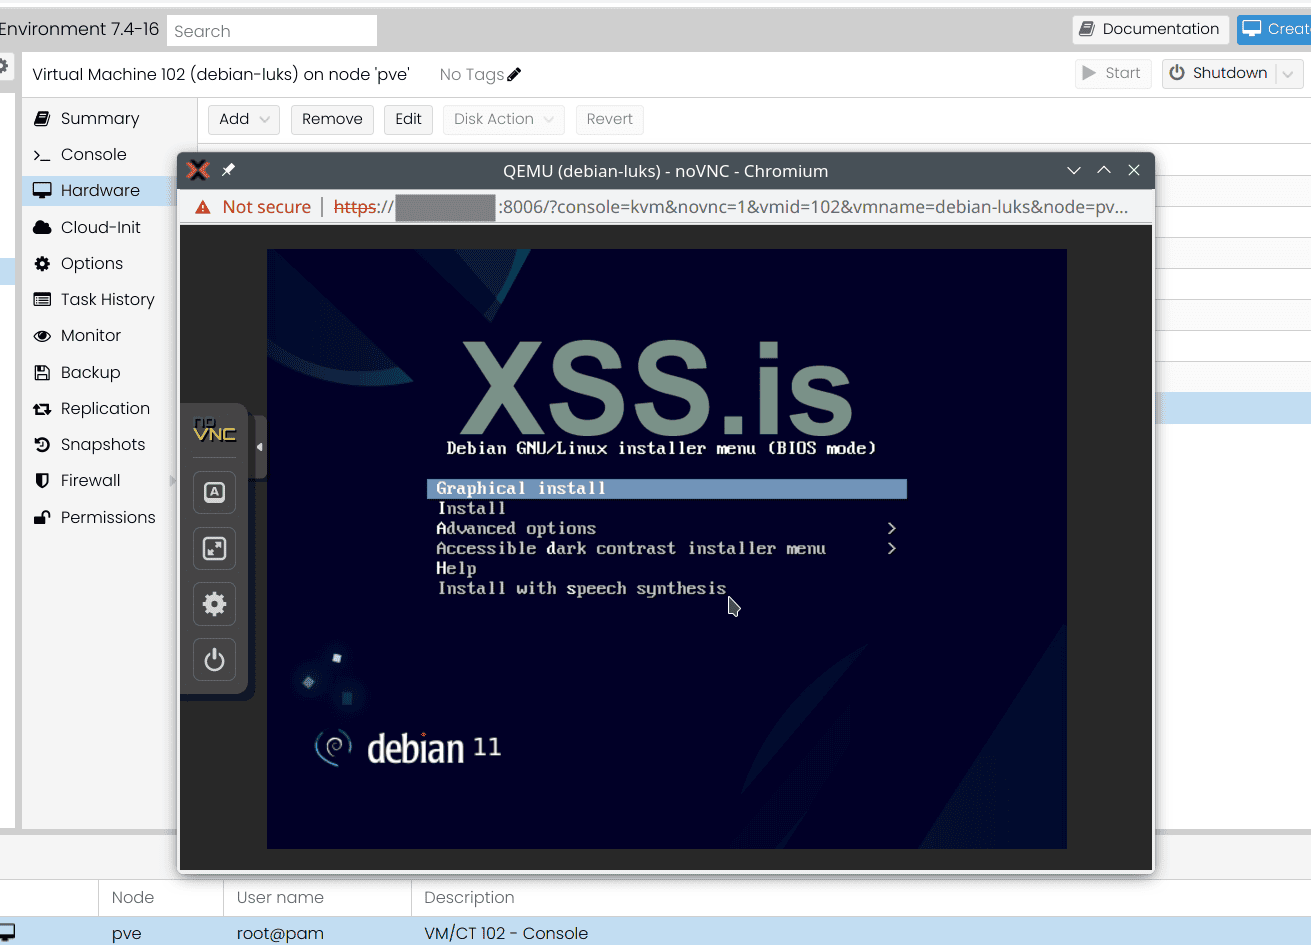Image resolution: width=1311 pixels, height=945 pixels.
Task: Select the Hardware tab in the sidebar
Action: pos(100,190)
